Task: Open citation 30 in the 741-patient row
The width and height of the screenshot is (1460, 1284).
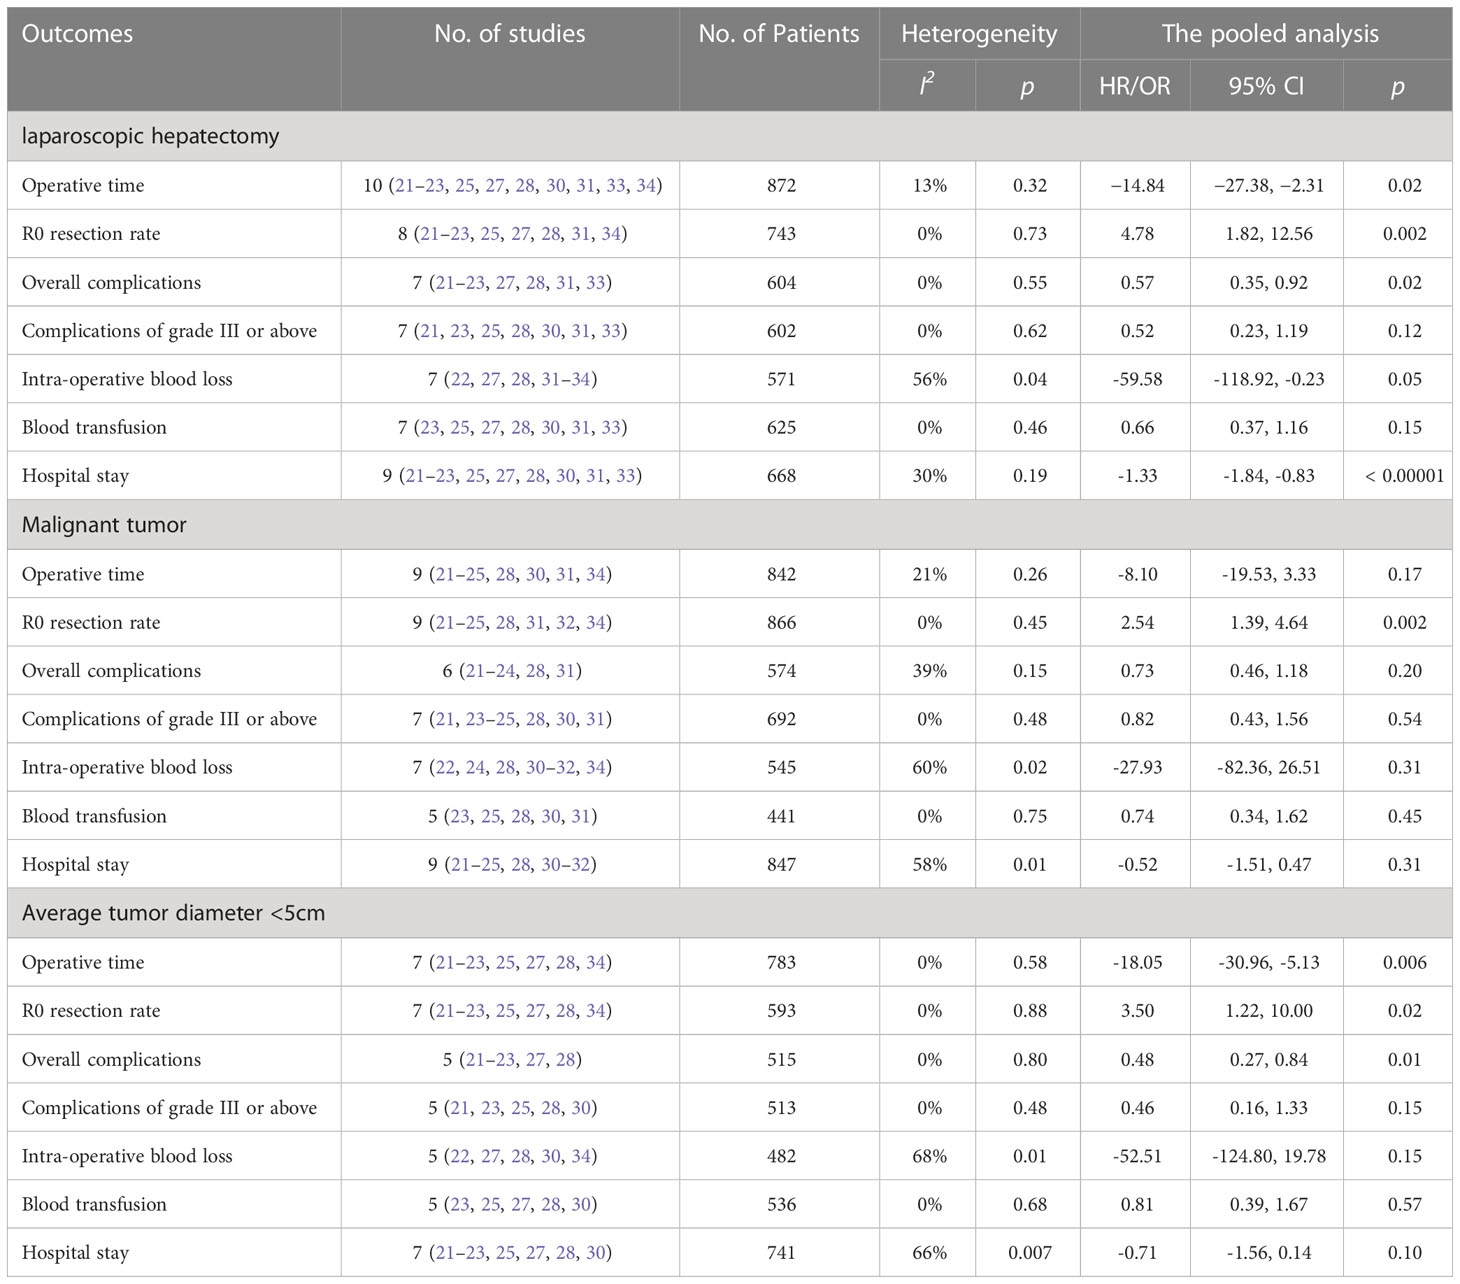Action: [596, 1253]
